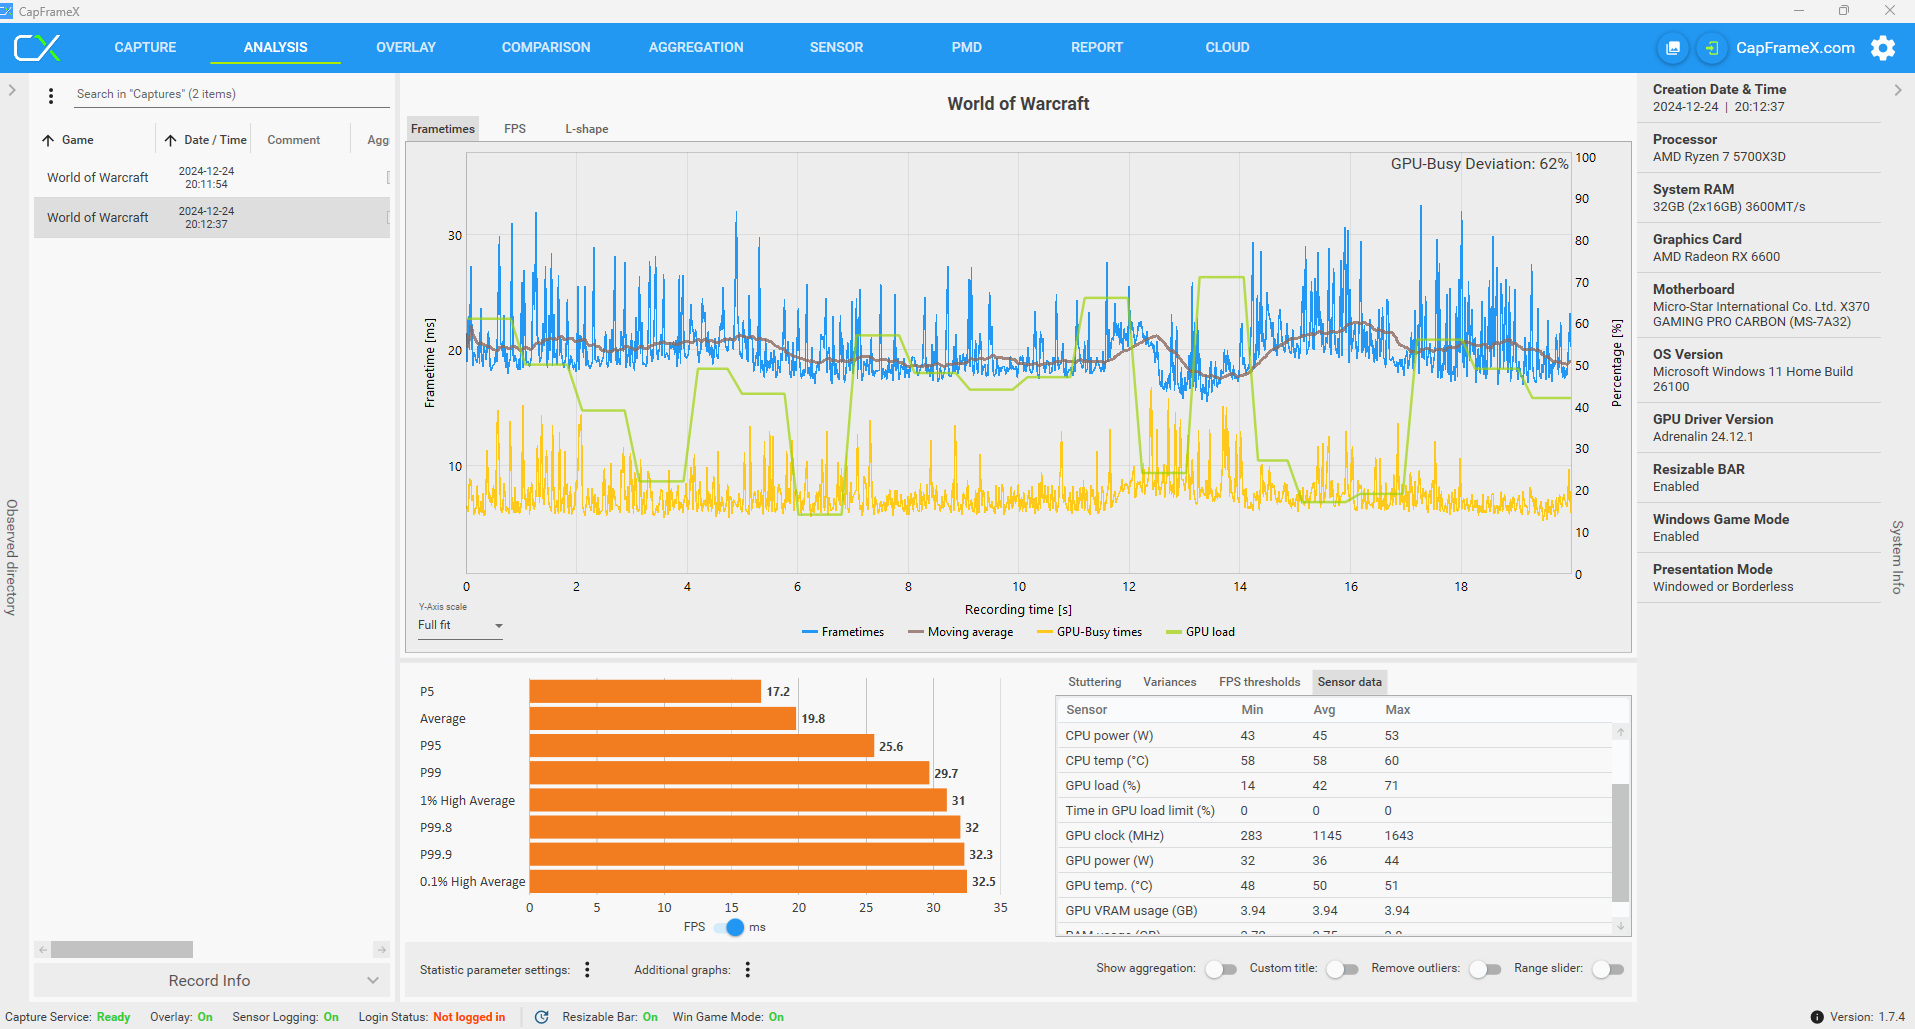This screenshot has height=1029, width=1915.
Task: Click the Average bar in statistics chart
Action: (663, 719)
